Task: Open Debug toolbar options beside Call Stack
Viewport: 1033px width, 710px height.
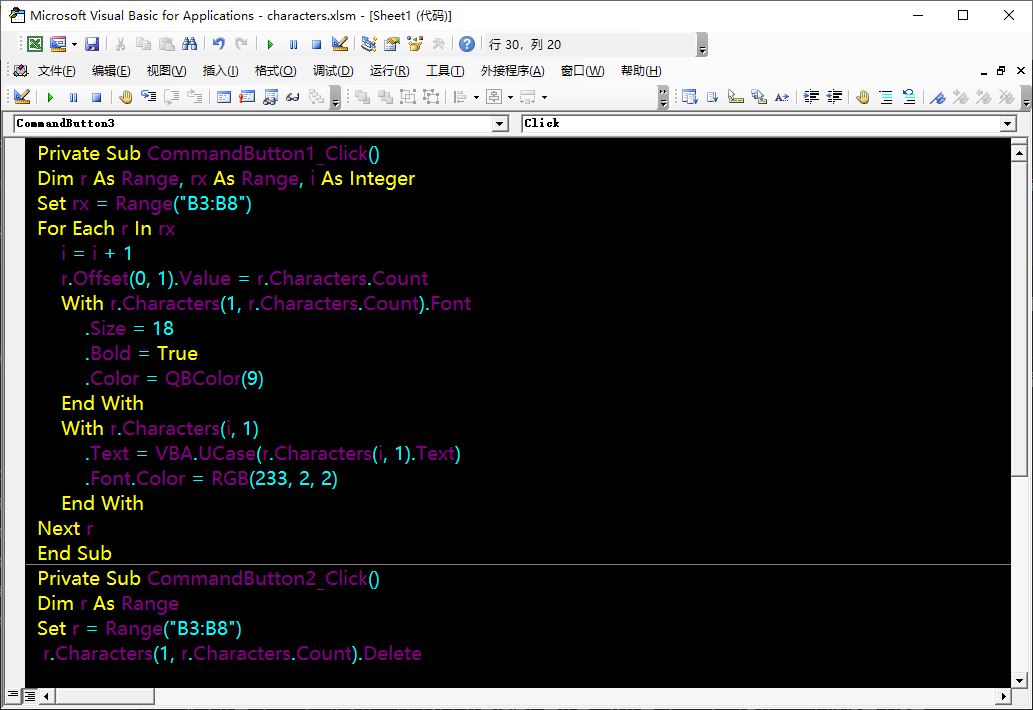Action: tap(335, 97)
